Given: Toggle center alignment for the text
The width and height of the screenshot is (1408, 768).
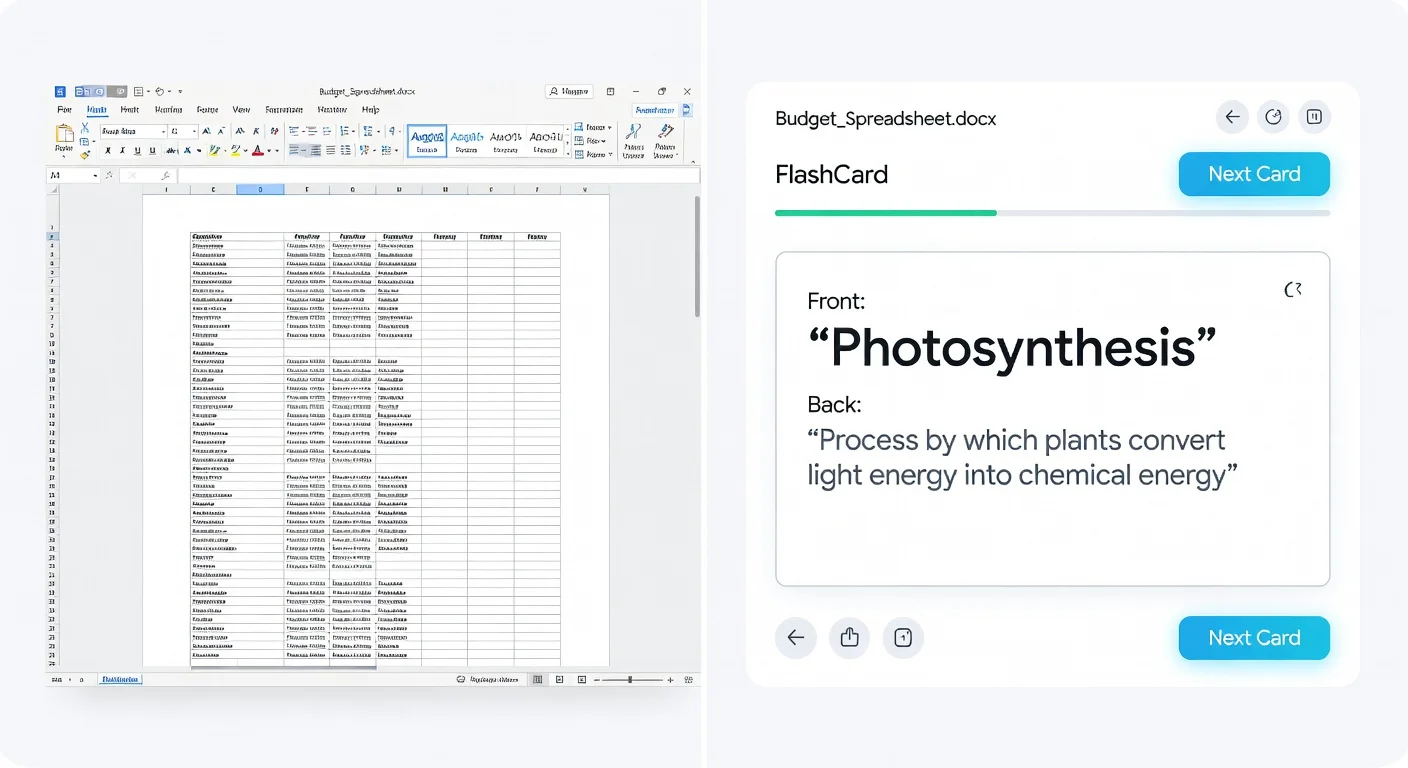Looking at the screenshot, I should coord(303,149).
